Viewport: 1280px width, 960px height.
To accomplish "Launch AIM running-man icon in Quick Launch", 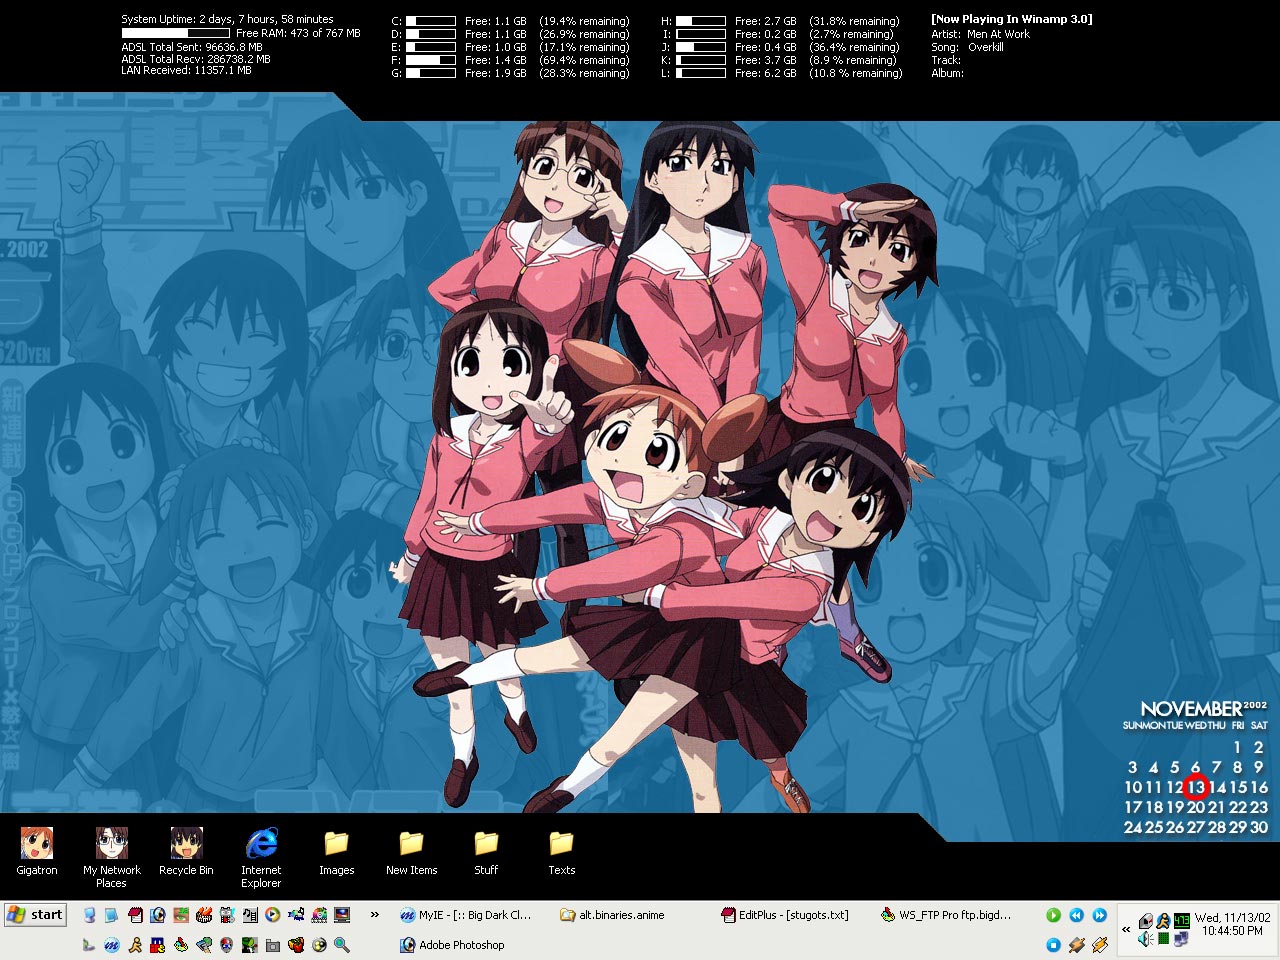I will tap(135, 945).
